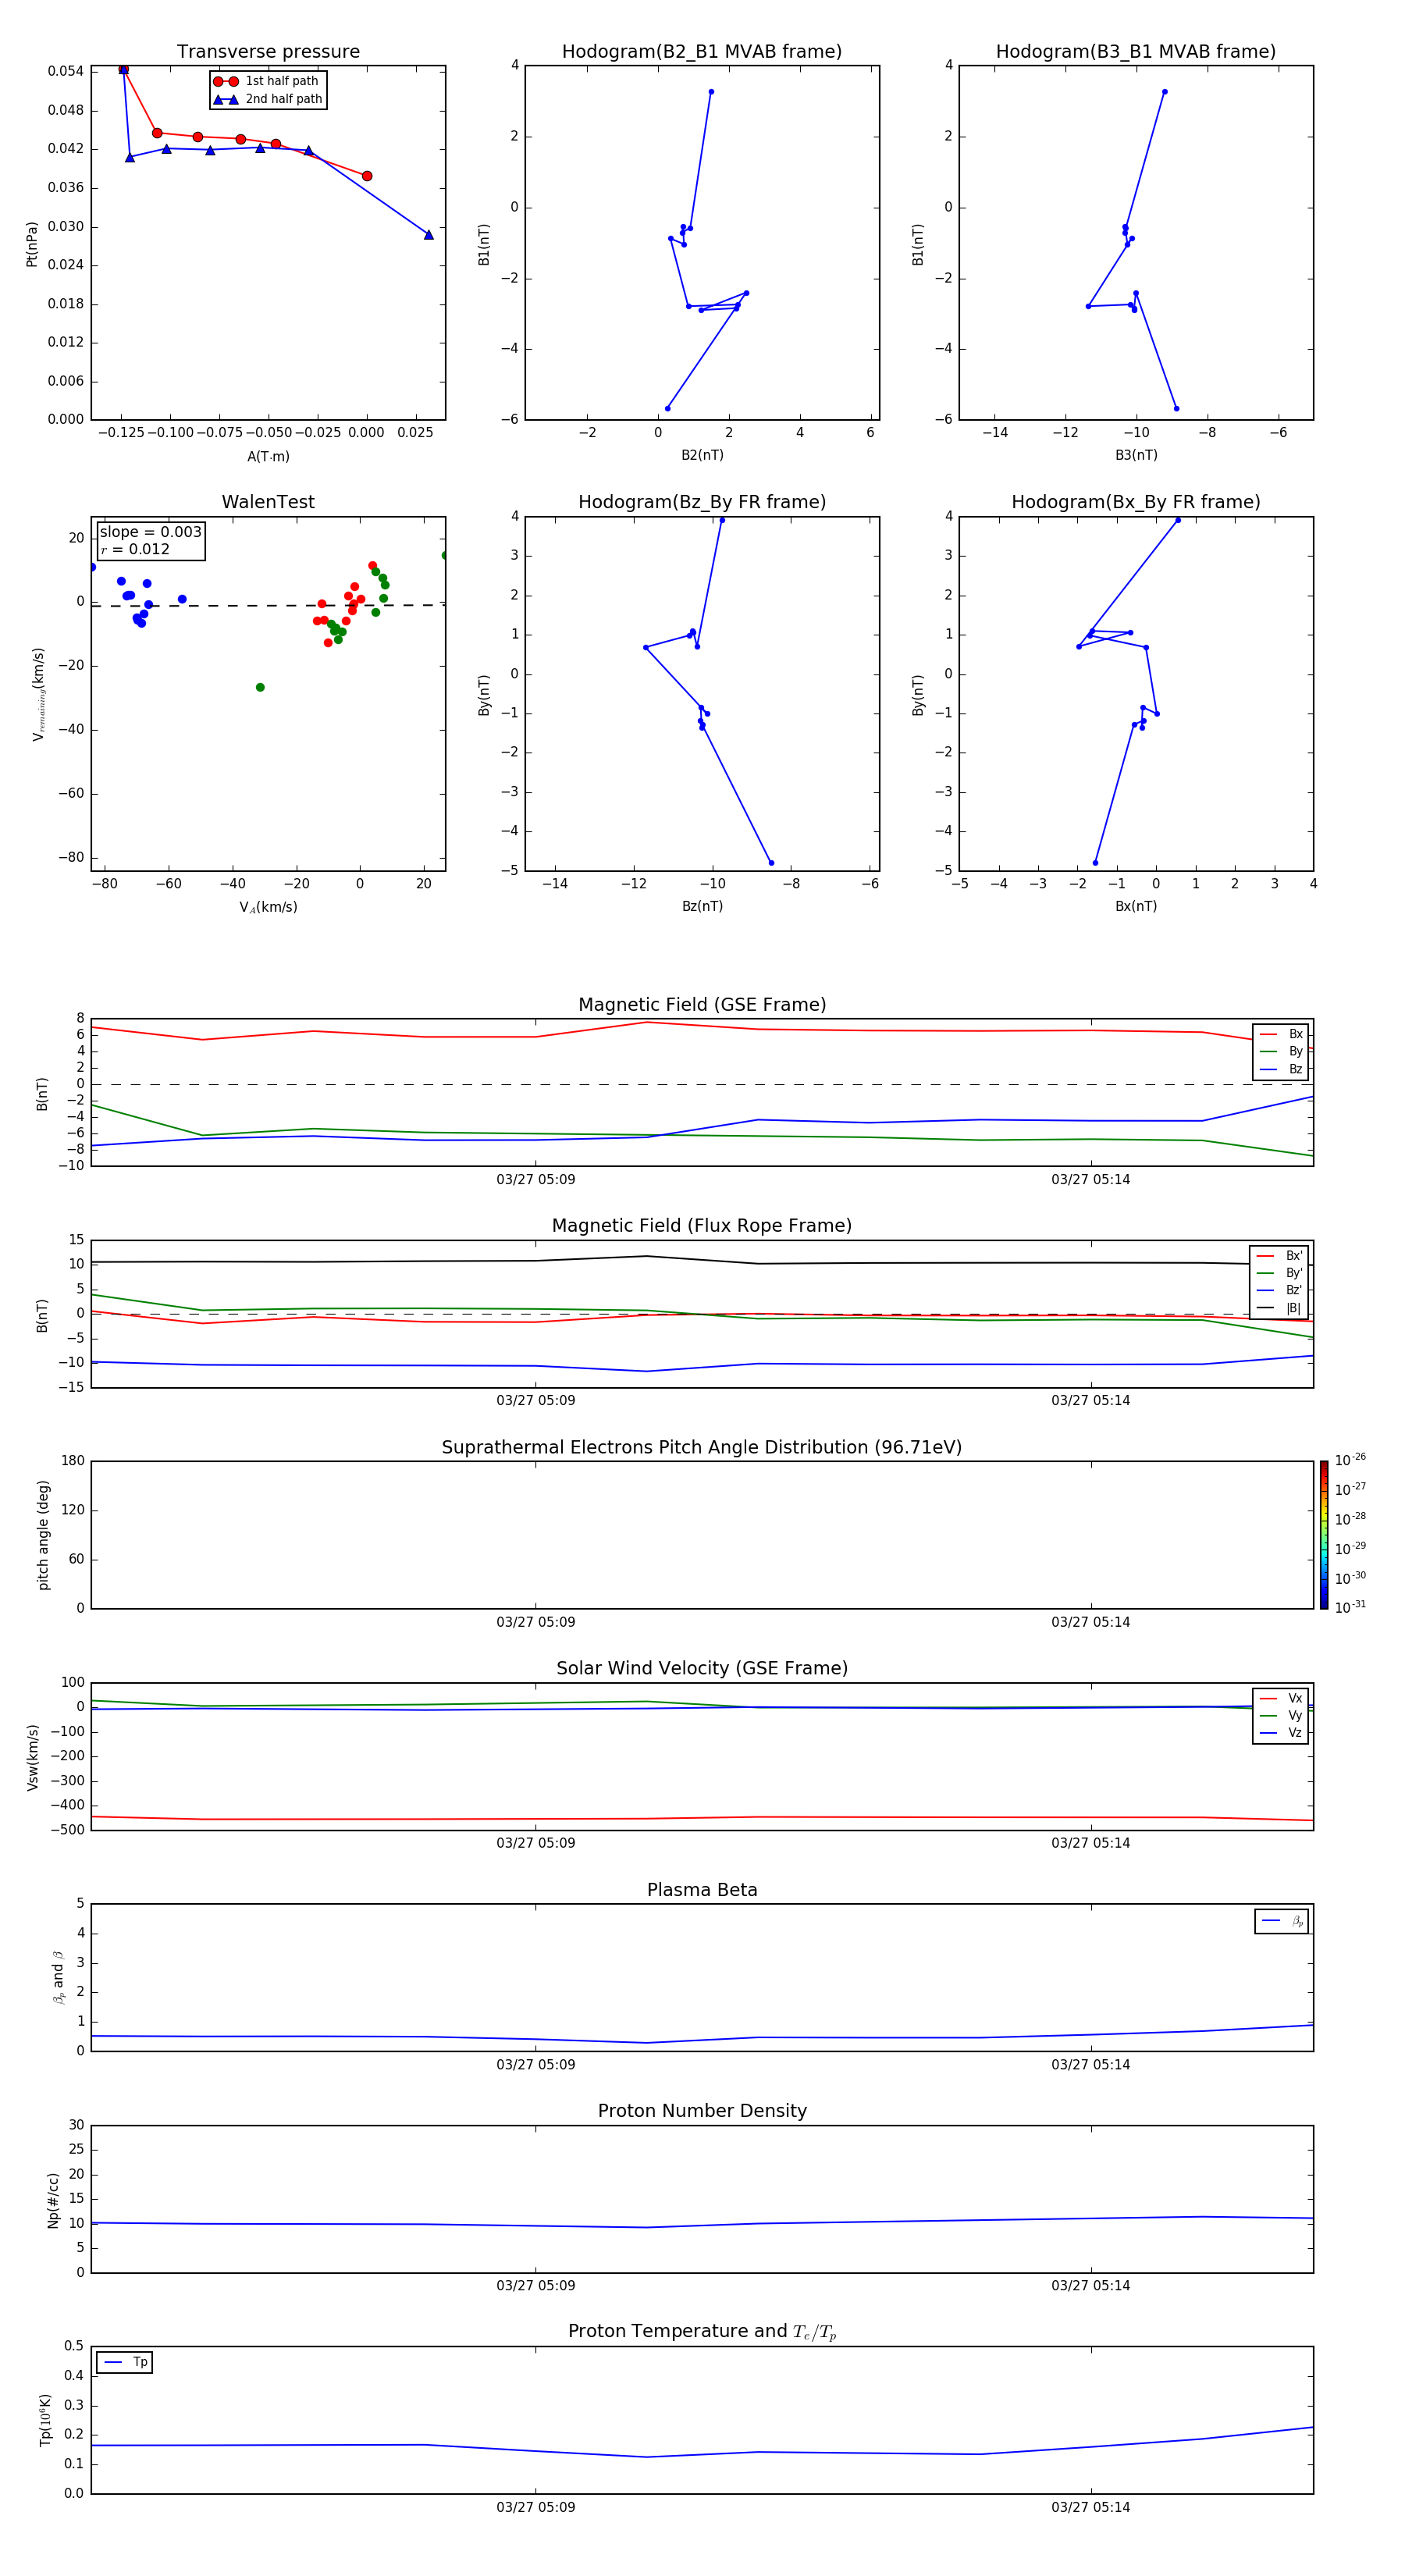
Task: Click the 'Vremaining(km/s)' axis label
Action: (x=38, y=694)
